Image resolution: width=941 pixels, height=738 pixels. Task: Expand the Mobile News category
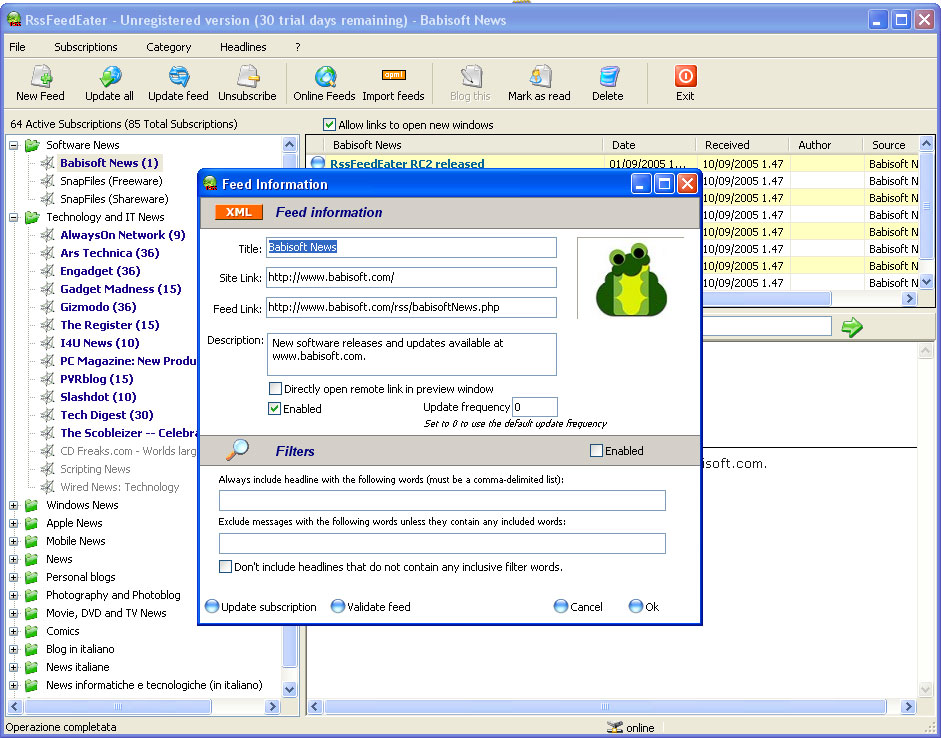click(13, 541)
